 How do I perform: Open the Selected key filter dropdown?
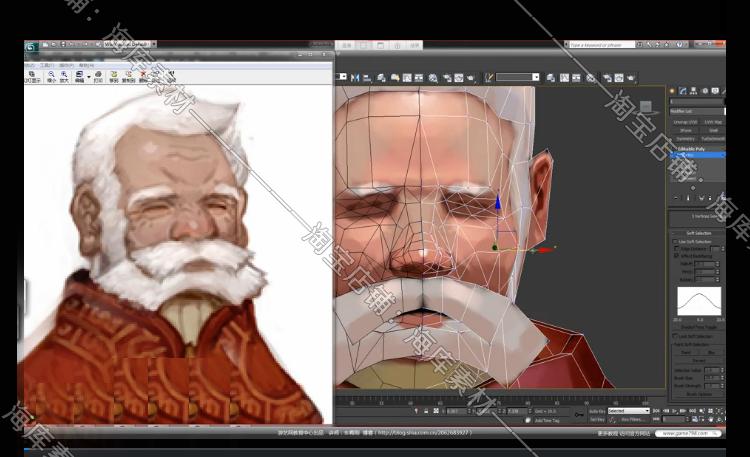click(x=628, y=411)
